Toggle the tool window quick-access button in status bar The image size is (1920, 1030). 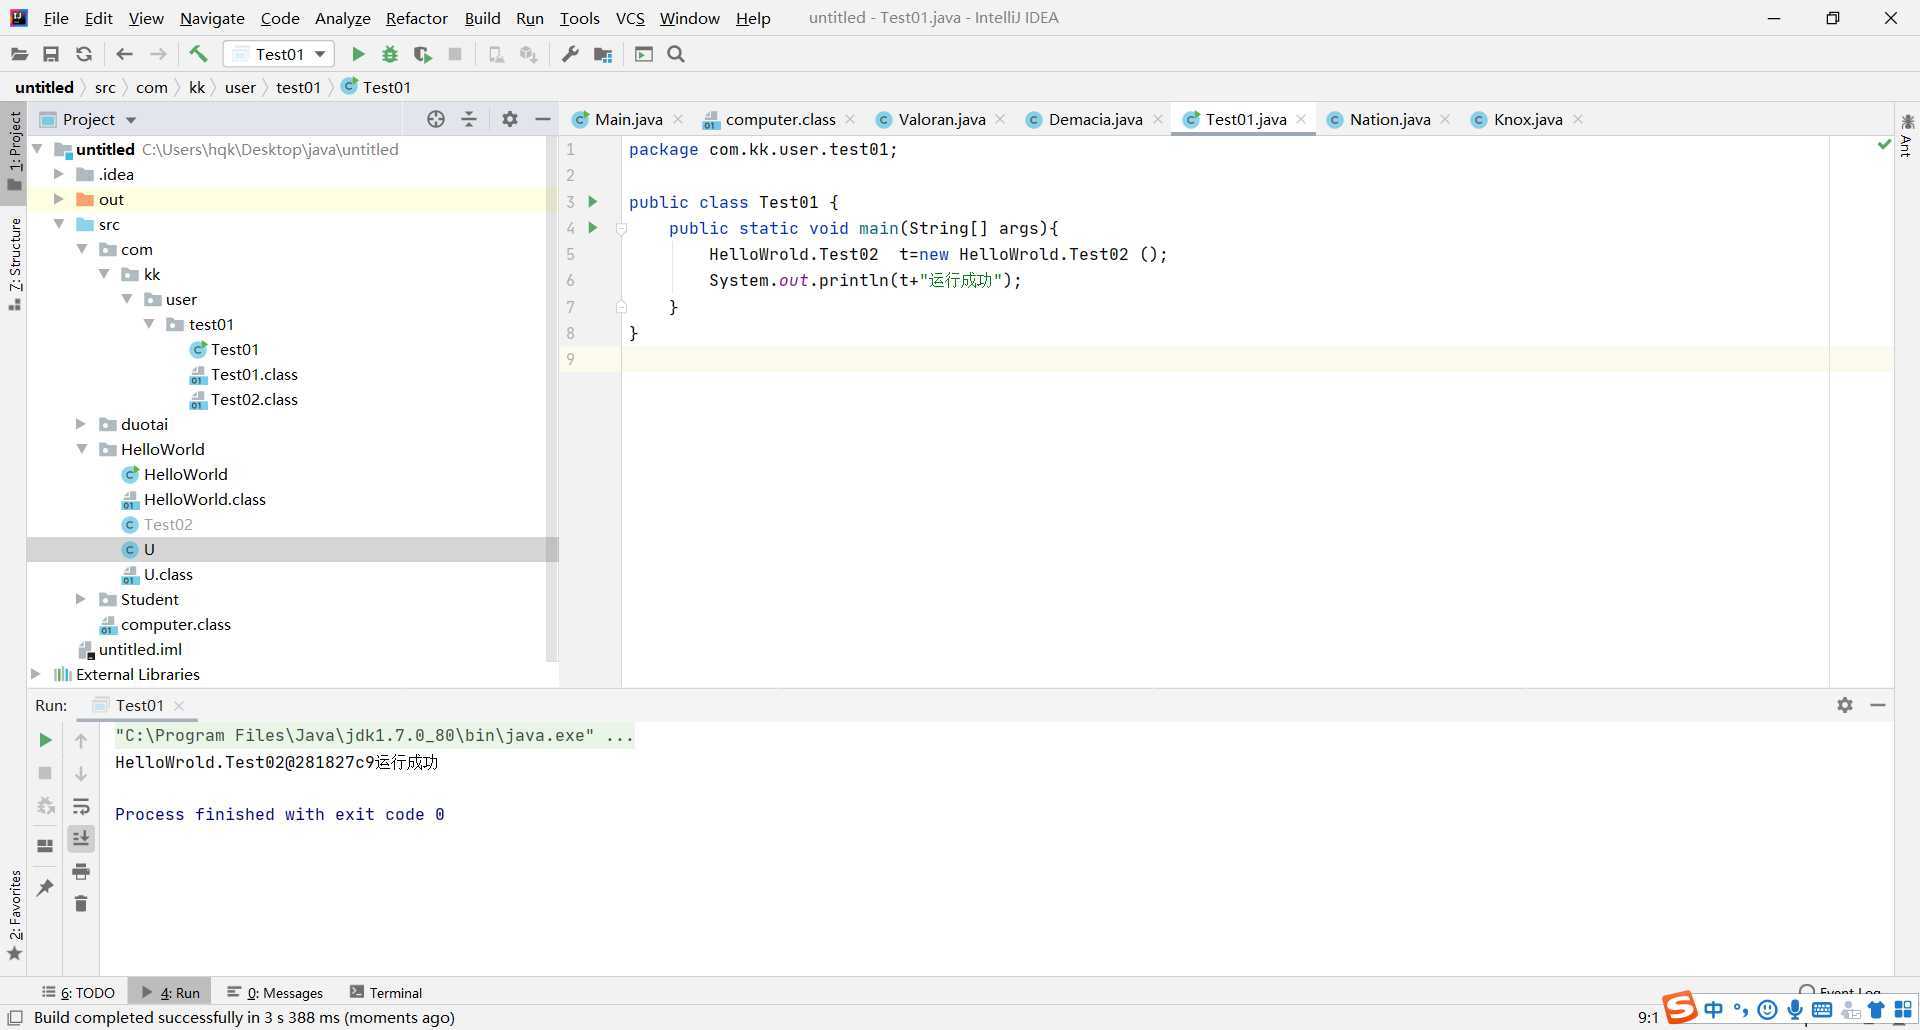pos(15,1017)
